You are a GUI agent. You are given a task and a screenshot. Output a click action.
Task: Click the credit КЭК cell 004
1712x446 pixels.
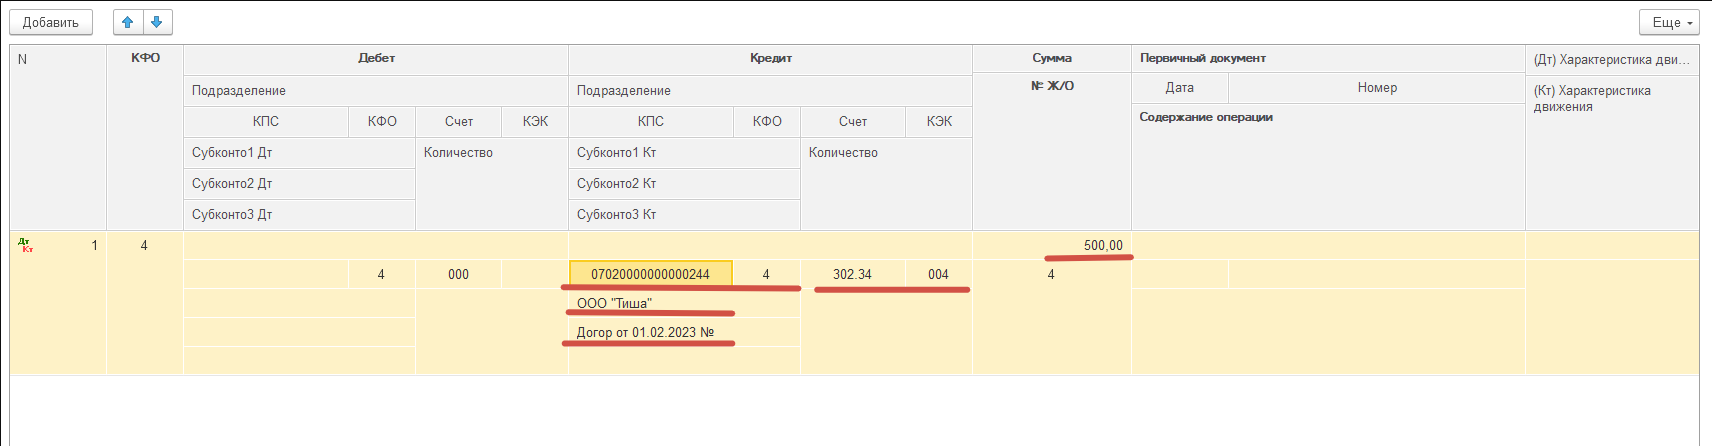938,274
